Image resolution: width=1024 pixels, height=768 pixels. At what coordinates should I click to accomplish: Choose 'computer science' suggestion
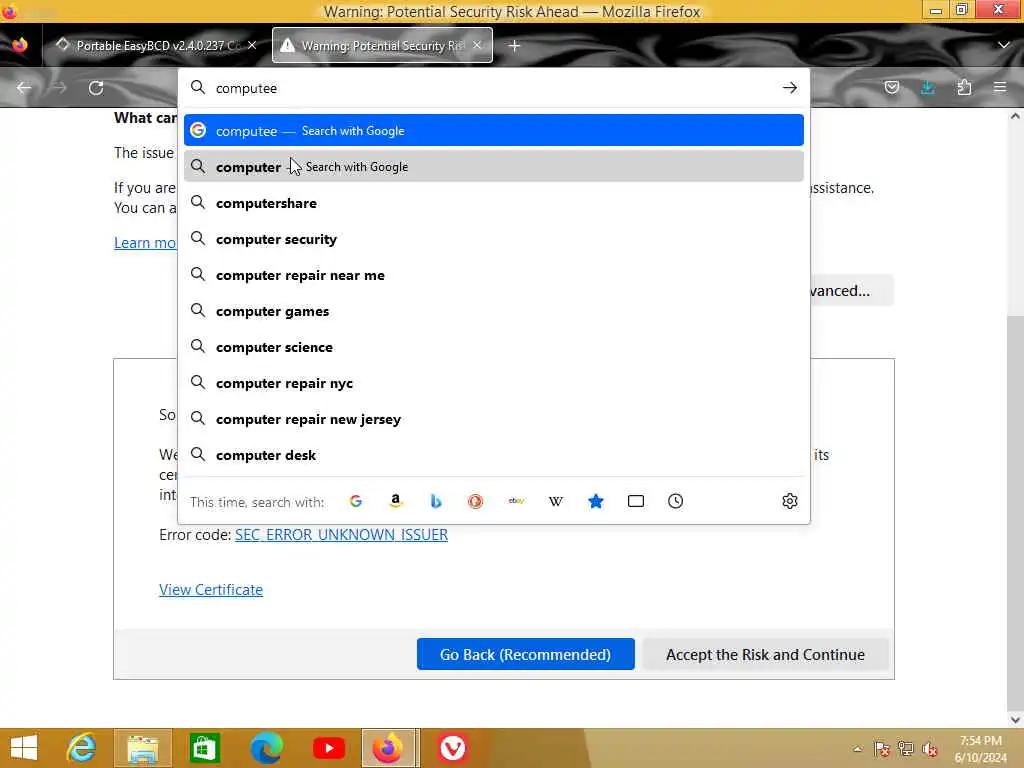(x=494, y=347)
